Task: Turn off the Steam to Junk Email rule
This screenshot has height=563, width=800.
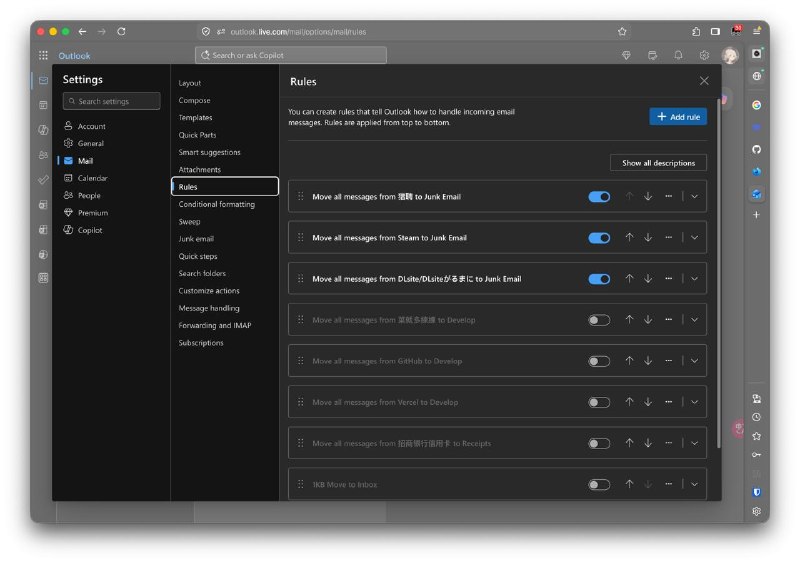Action: [x=599, y=238]
